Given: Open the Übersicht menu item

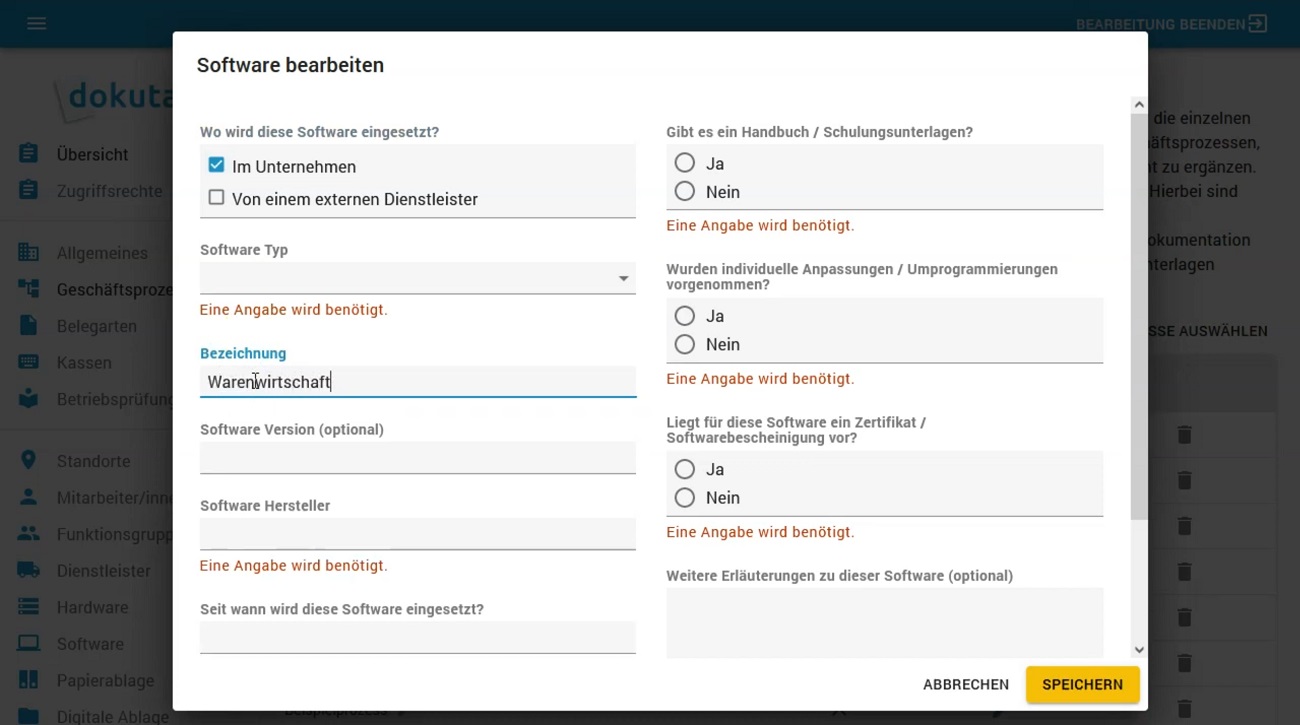Looking at the screenshot, I should (92, 154).
